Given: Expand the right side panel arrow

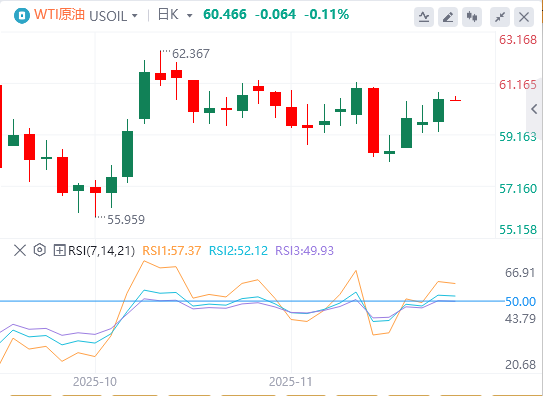Looking at the screenshot, I should pos(534,109).
